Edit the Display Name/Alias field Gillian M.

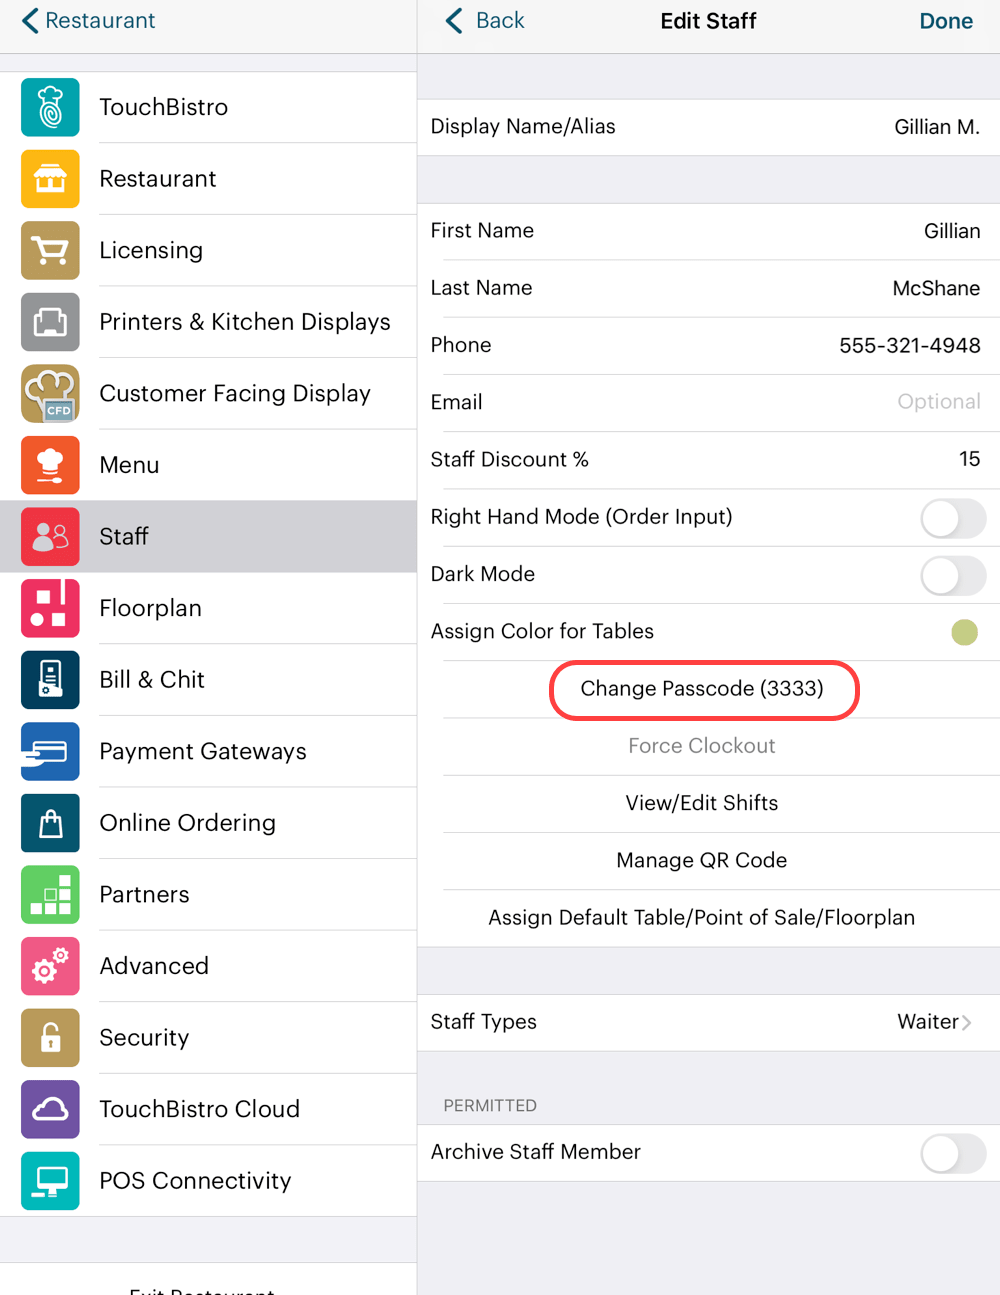pos(708,127)
